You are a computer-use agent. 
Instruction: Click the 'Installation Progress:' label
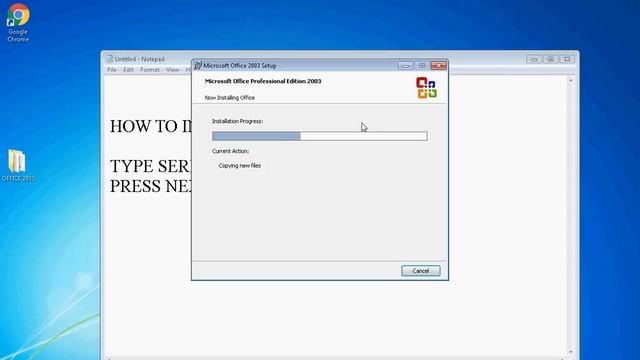pos(237,121)
